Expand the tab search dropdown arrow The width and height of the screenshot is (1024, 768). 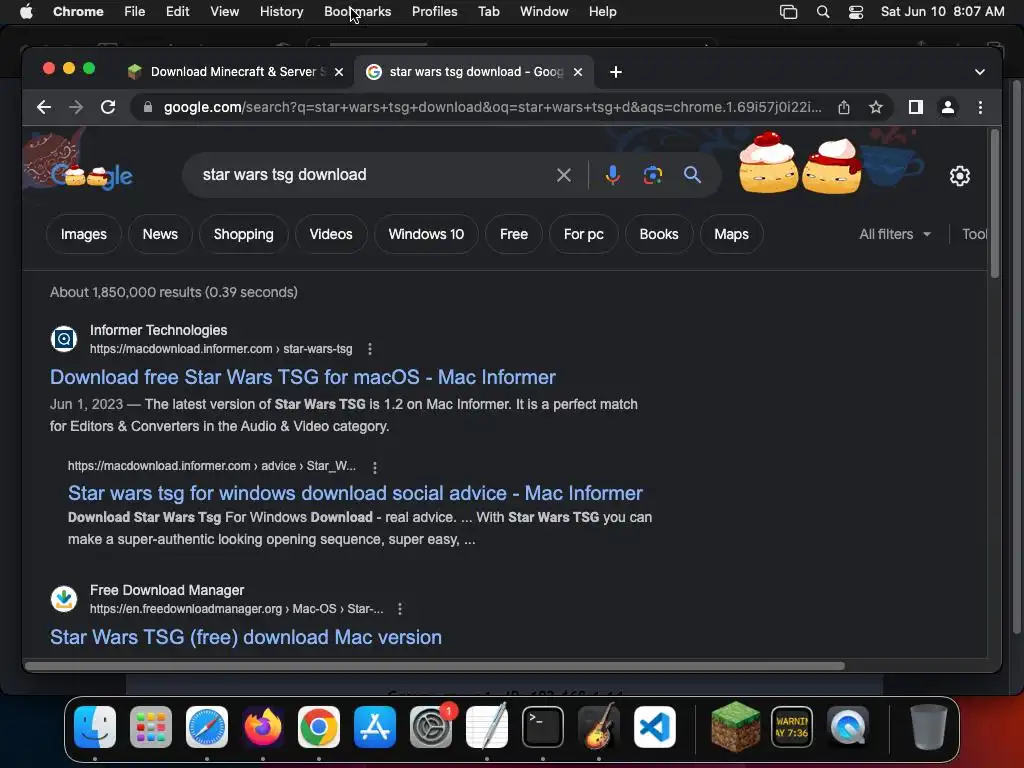click(980, 72)
